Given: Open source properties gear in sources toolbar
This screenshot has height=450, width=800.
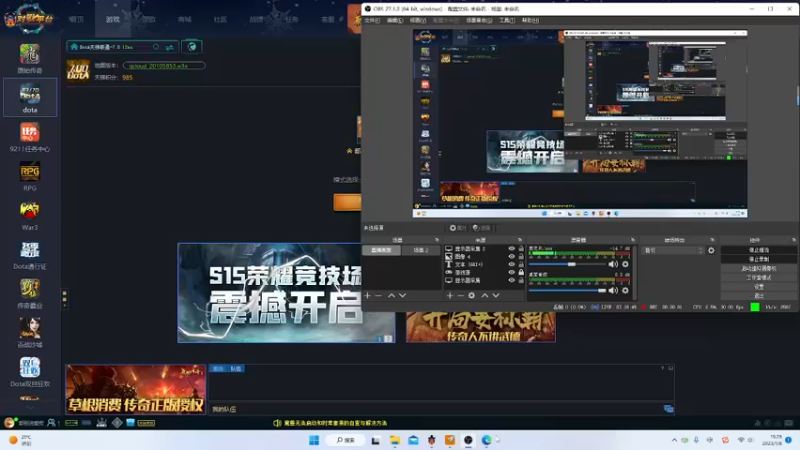Looking at the screenshot, I should pyautogui.click(x=471, y=295).
